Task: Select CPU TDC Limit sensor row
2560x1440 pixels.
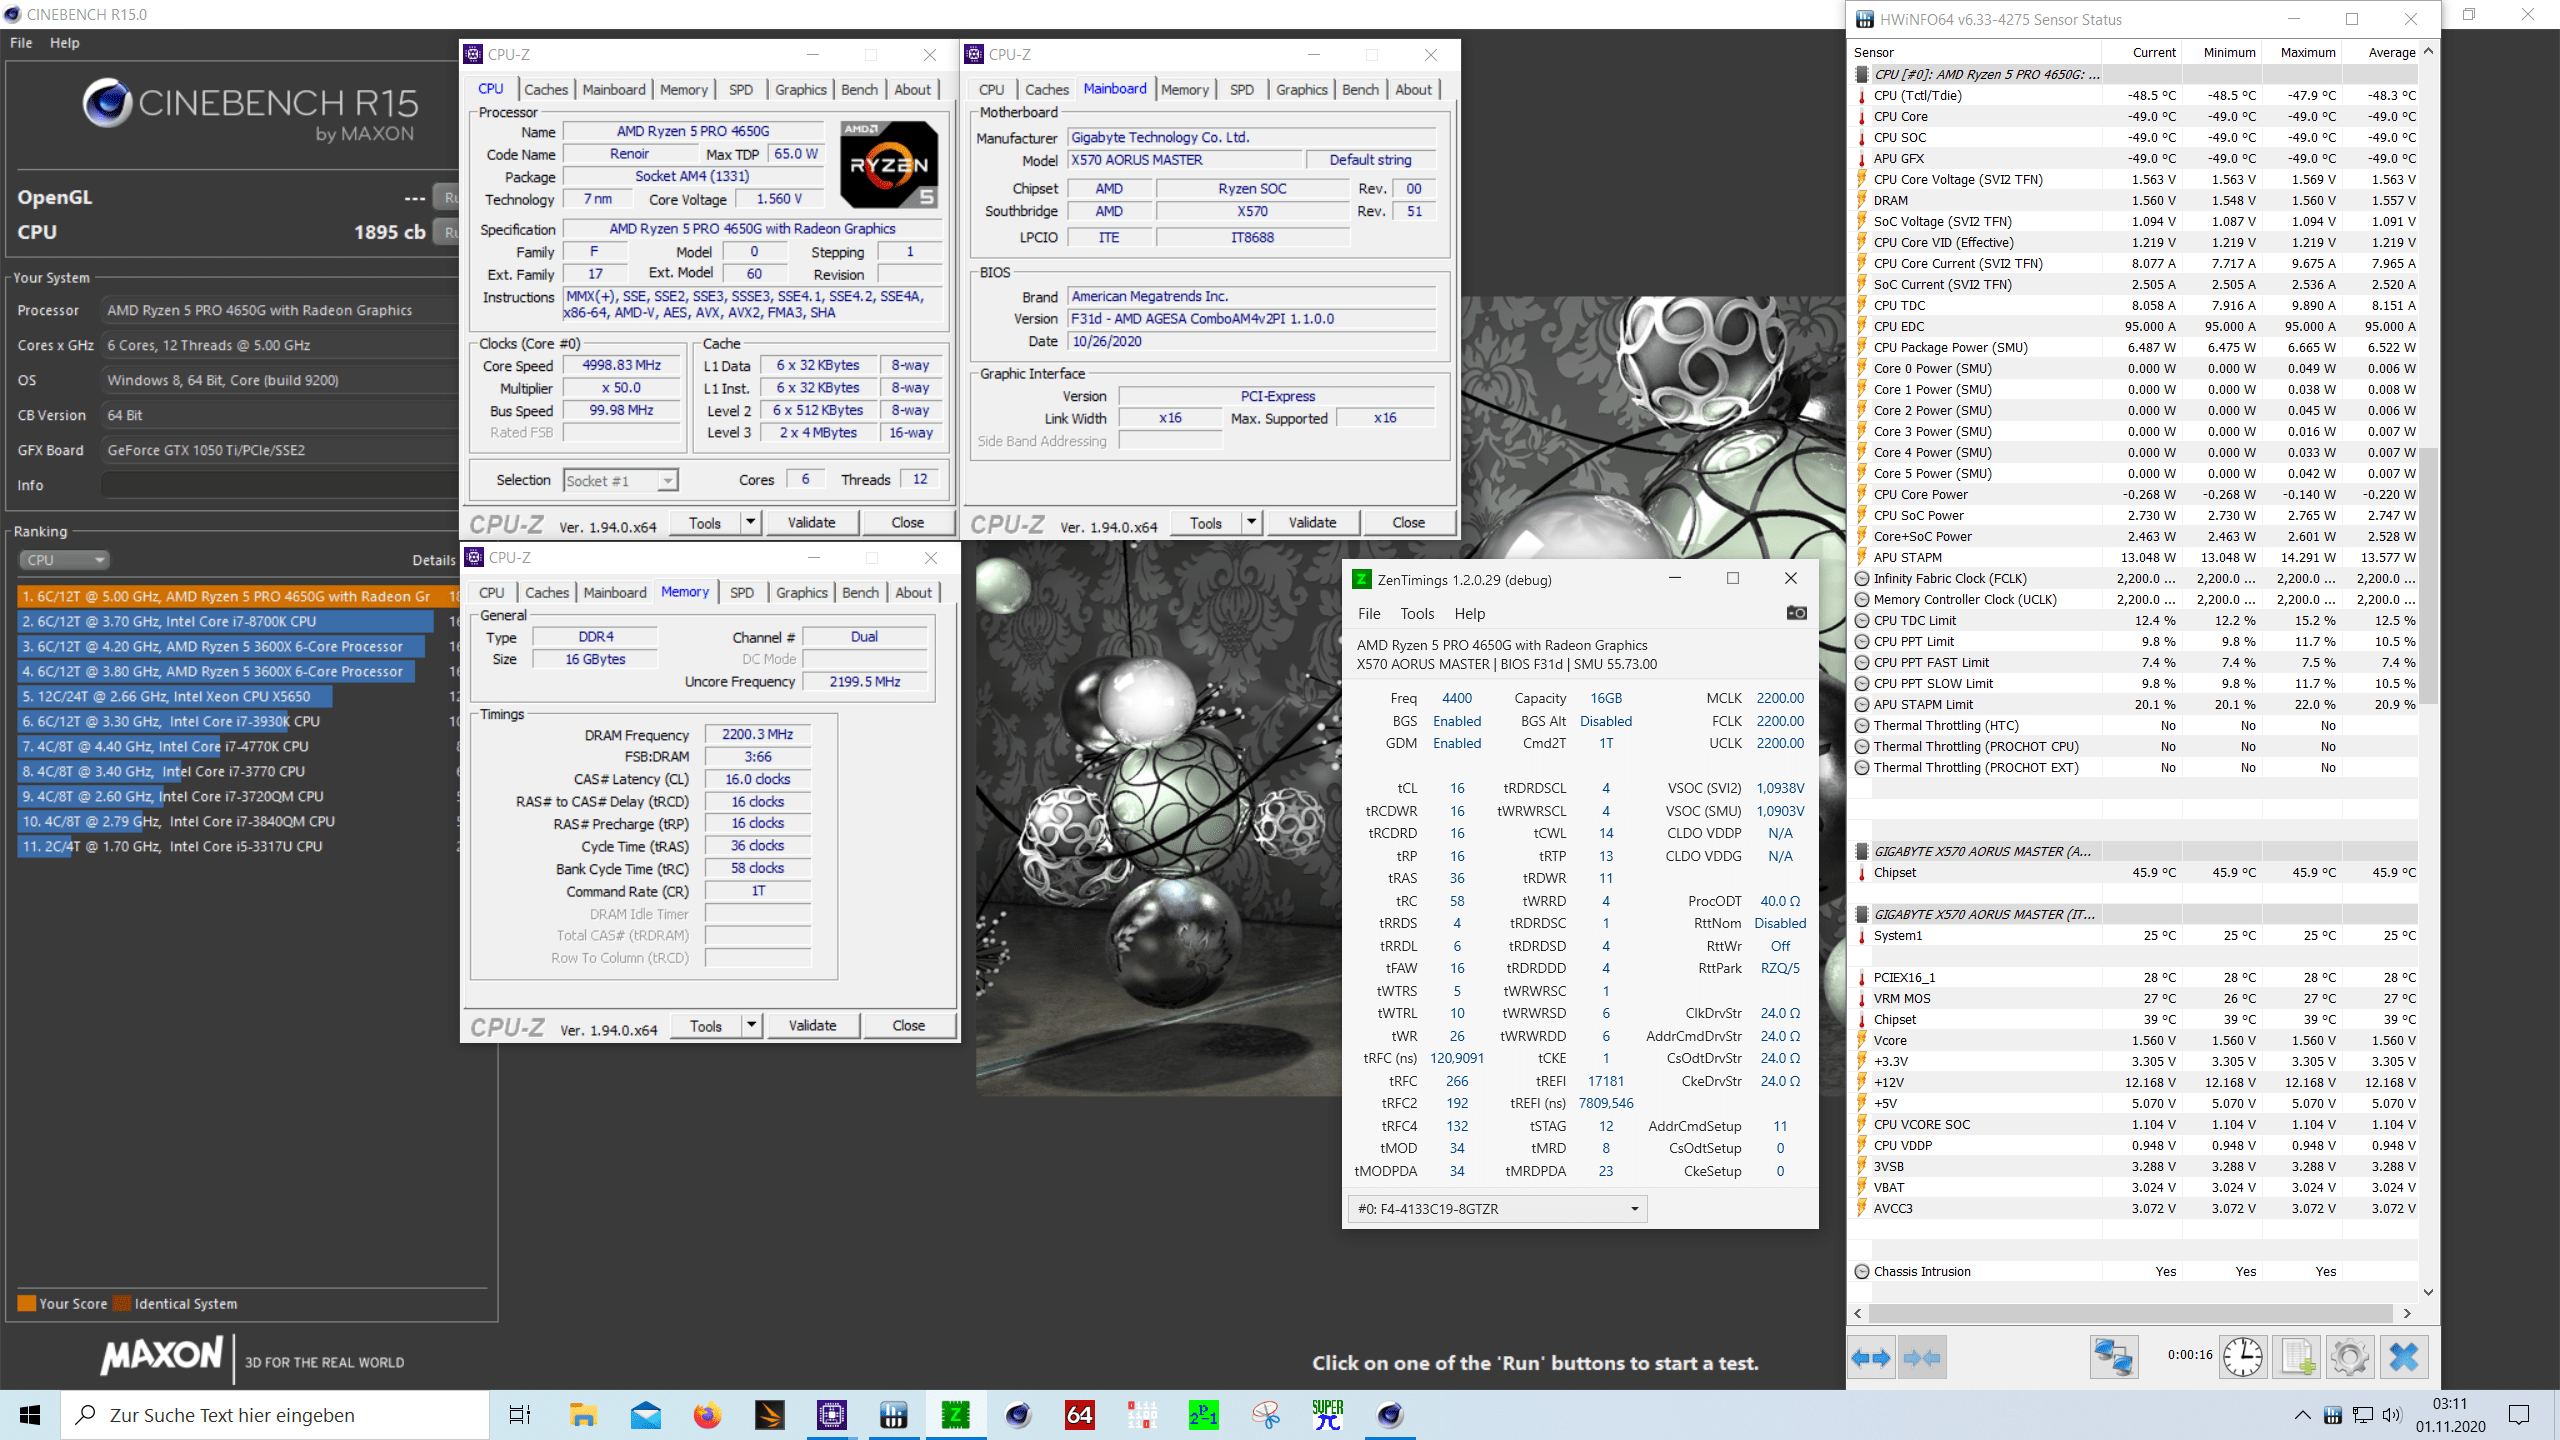Action: [2135, 620]
